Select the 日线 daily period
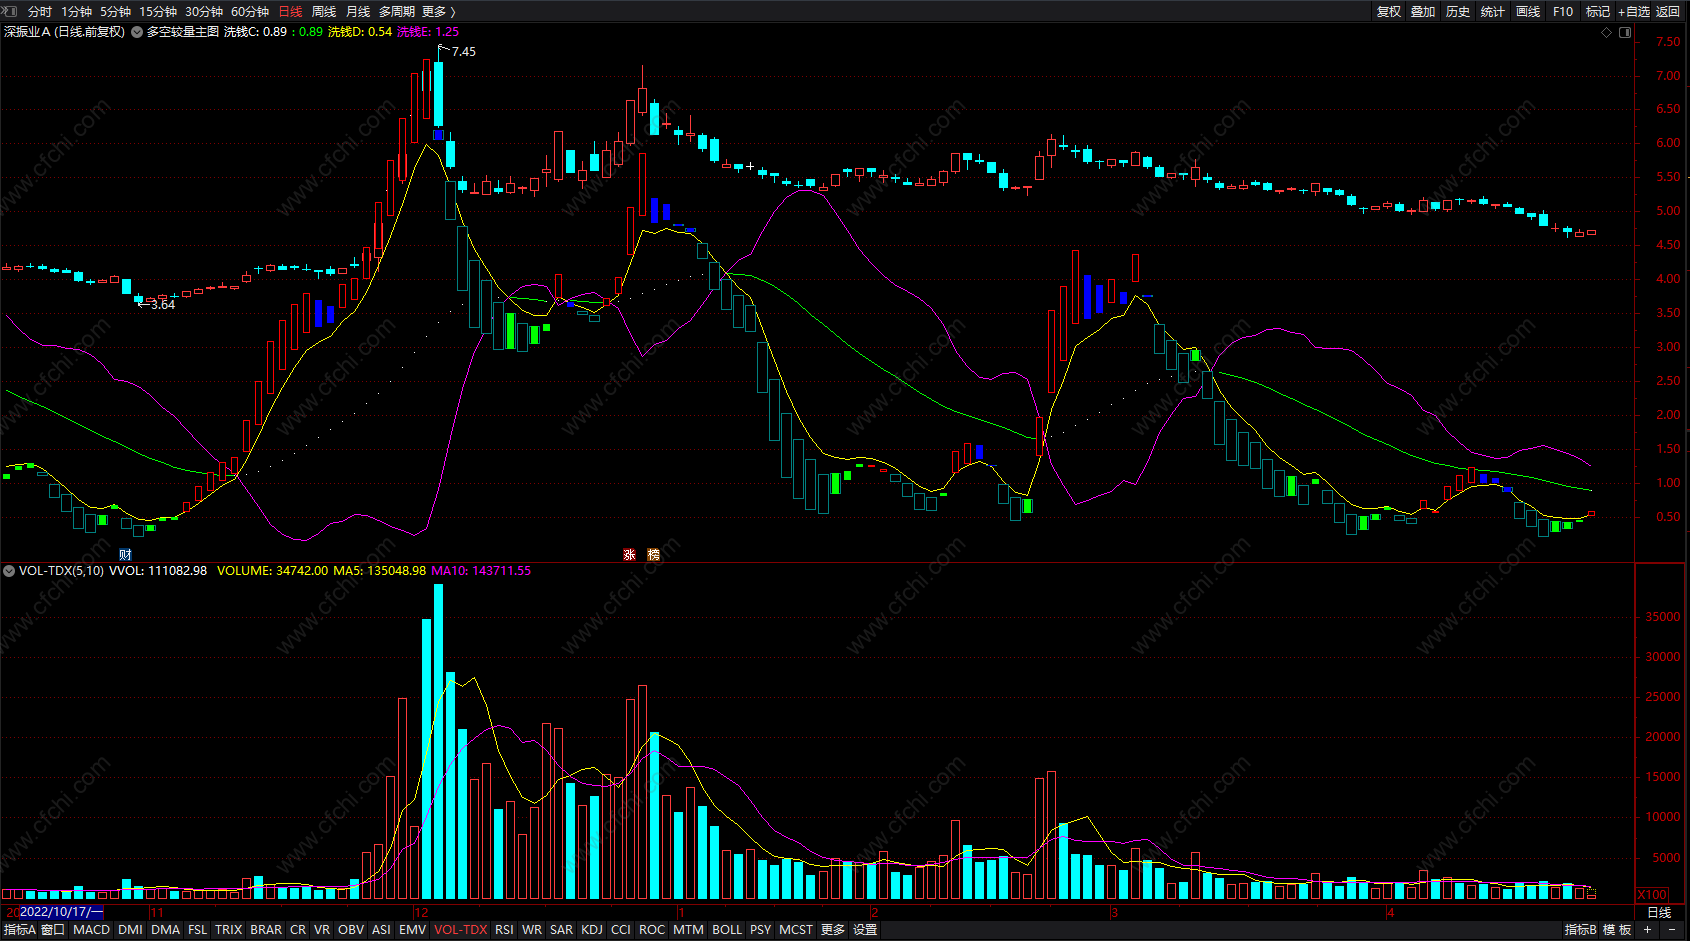 (x=290, y=12)
